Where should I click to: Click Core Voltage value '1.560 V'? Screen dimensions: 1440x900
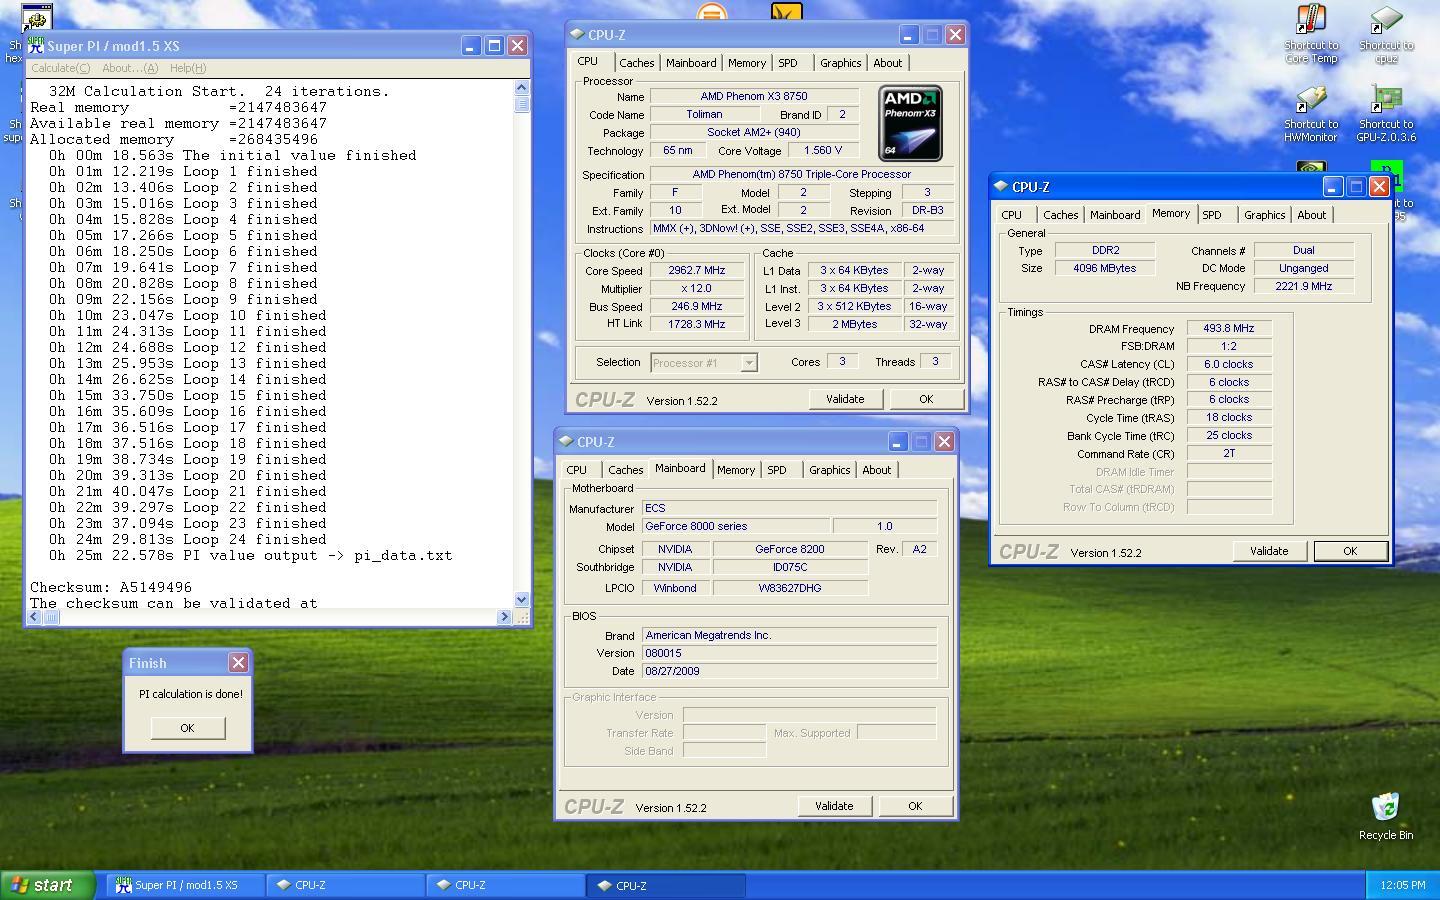pos(823,151)
